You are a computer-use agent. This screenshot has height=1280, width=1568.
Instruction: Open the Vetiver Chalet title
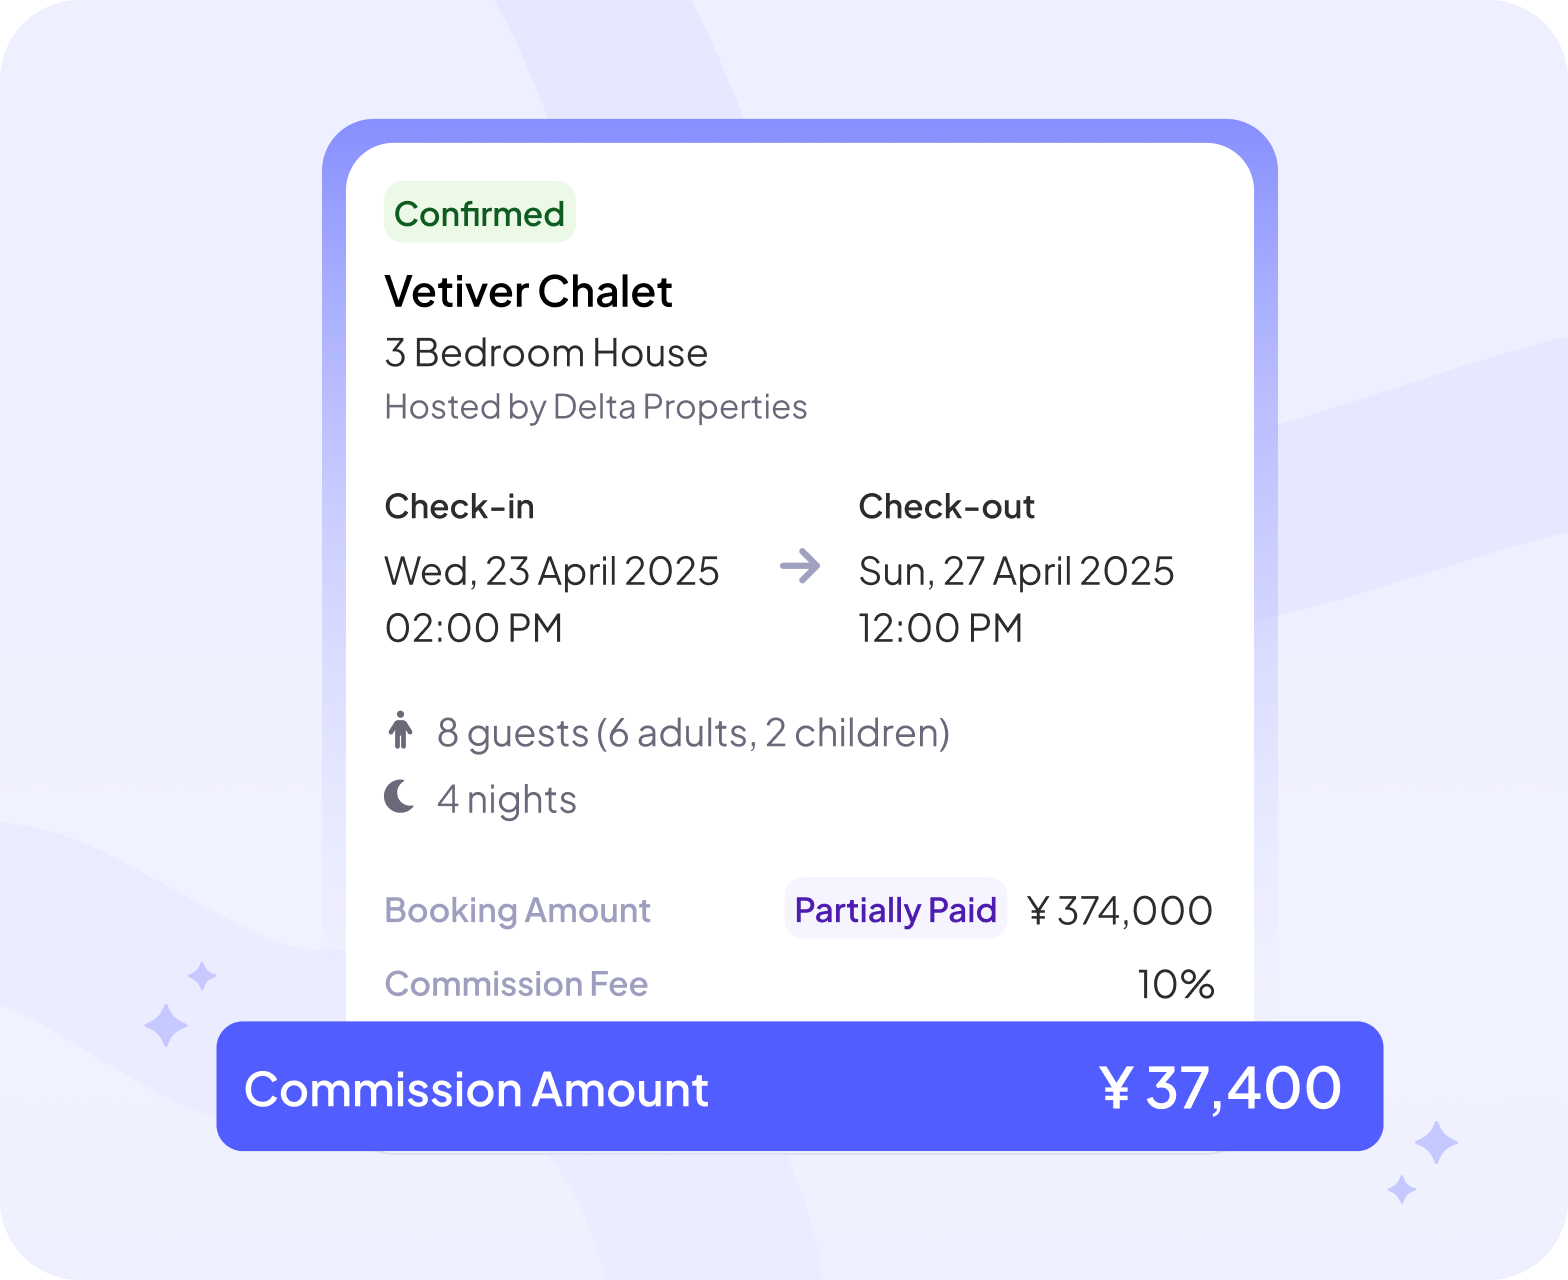coord(528,291)
